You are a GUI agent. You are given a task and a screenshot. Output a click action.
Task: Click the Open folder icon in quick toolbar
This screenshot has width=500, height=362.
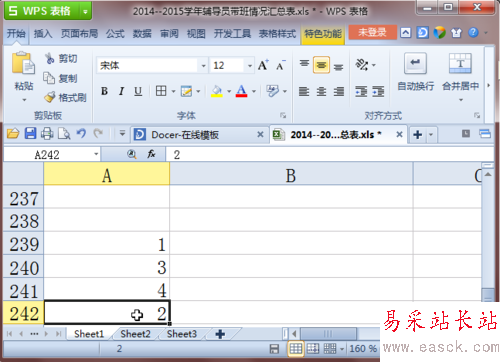point(13,134)
